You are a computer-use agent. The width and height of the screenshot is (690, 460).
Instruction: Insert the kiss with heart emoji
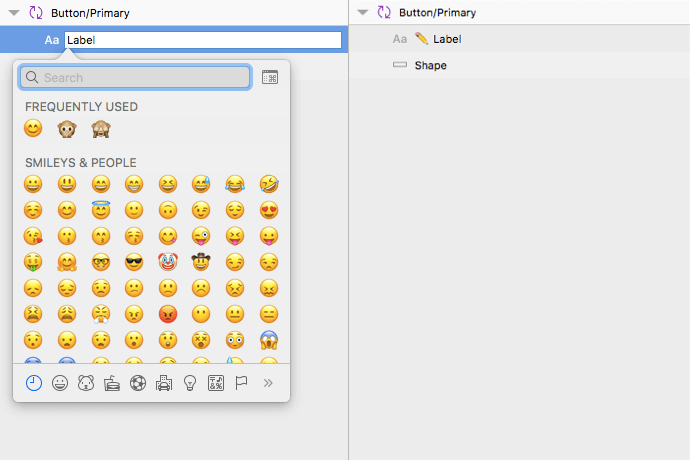(x=33, y=236)
